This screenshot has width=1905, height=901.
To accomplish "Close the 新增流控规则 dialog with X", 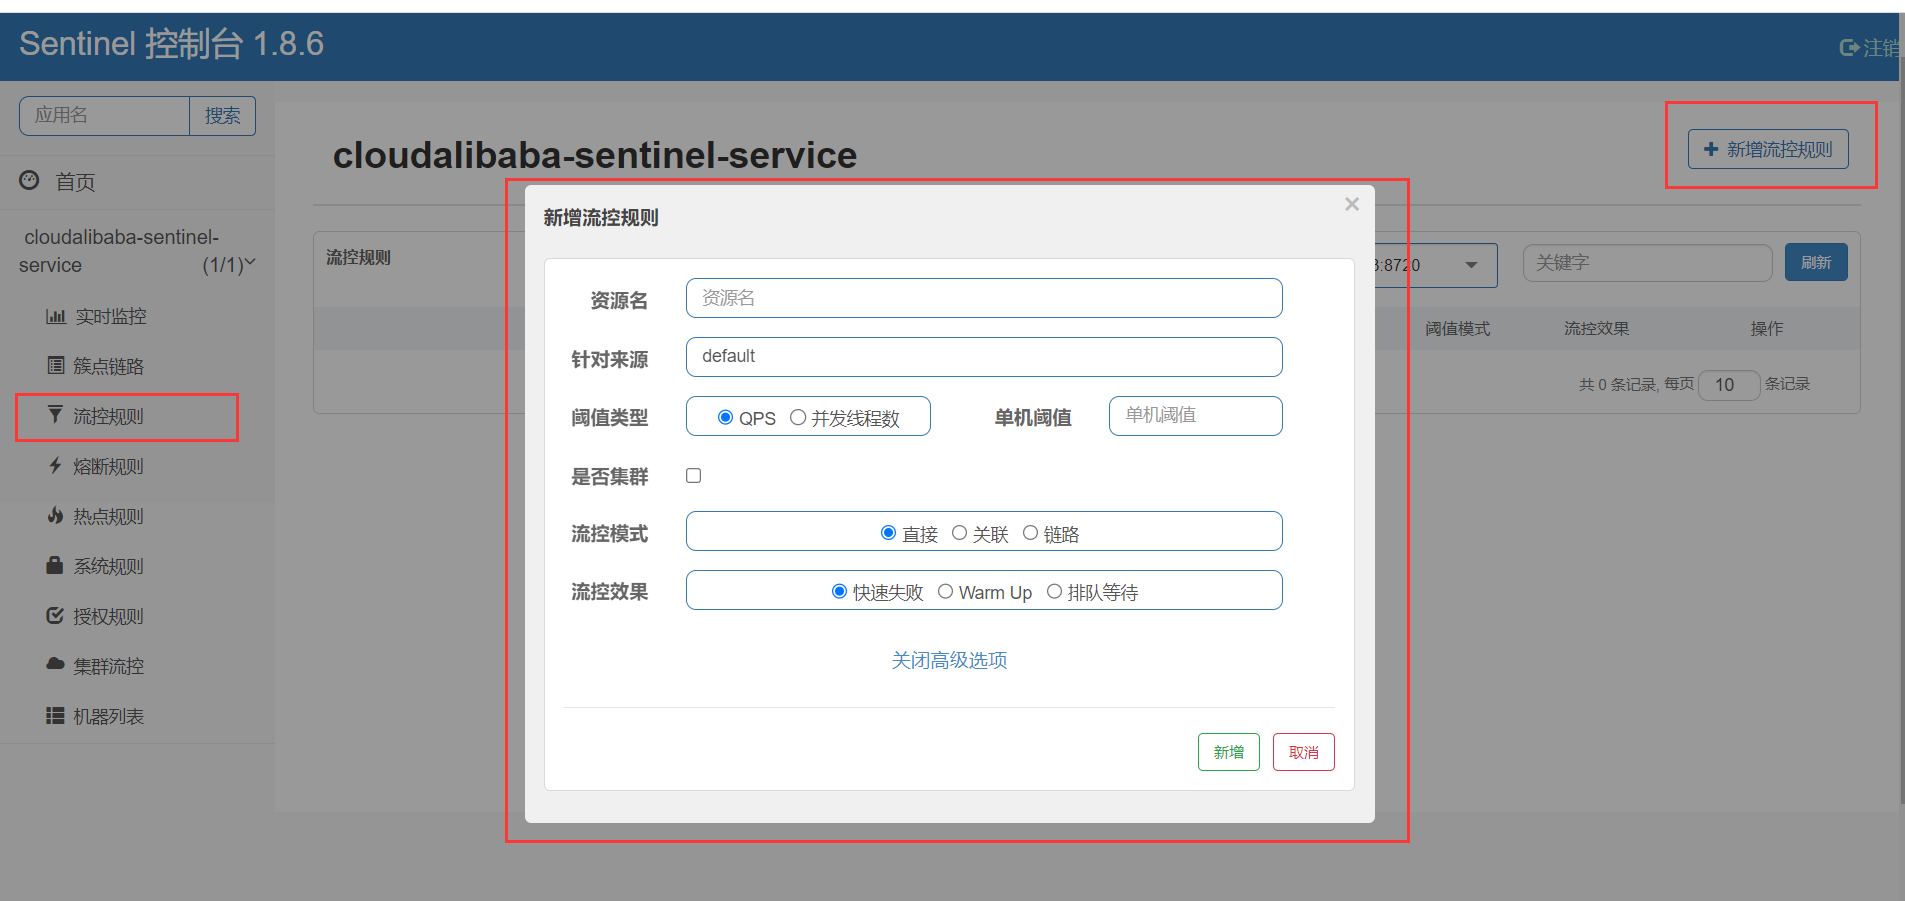I will (x=1352, y=204).
